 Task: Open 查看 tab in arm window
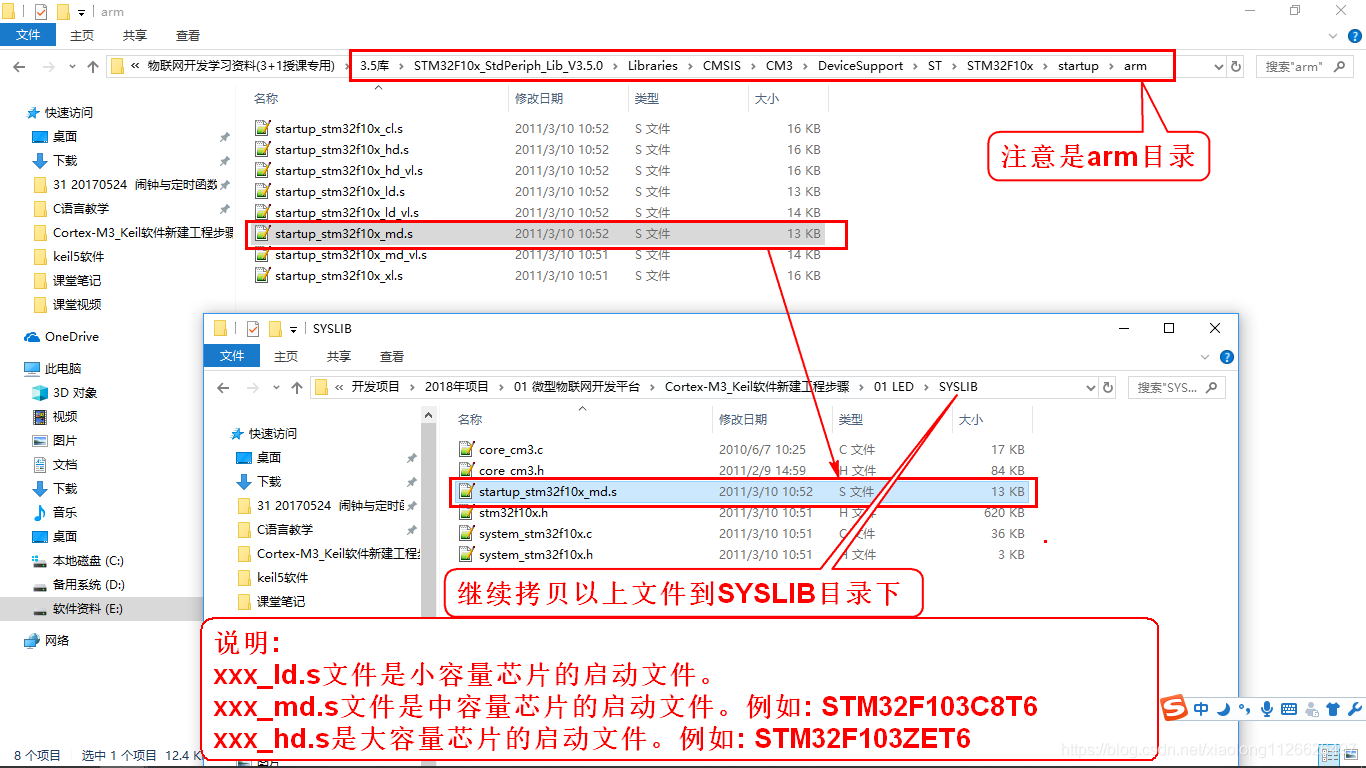click(x=188, y=35)
